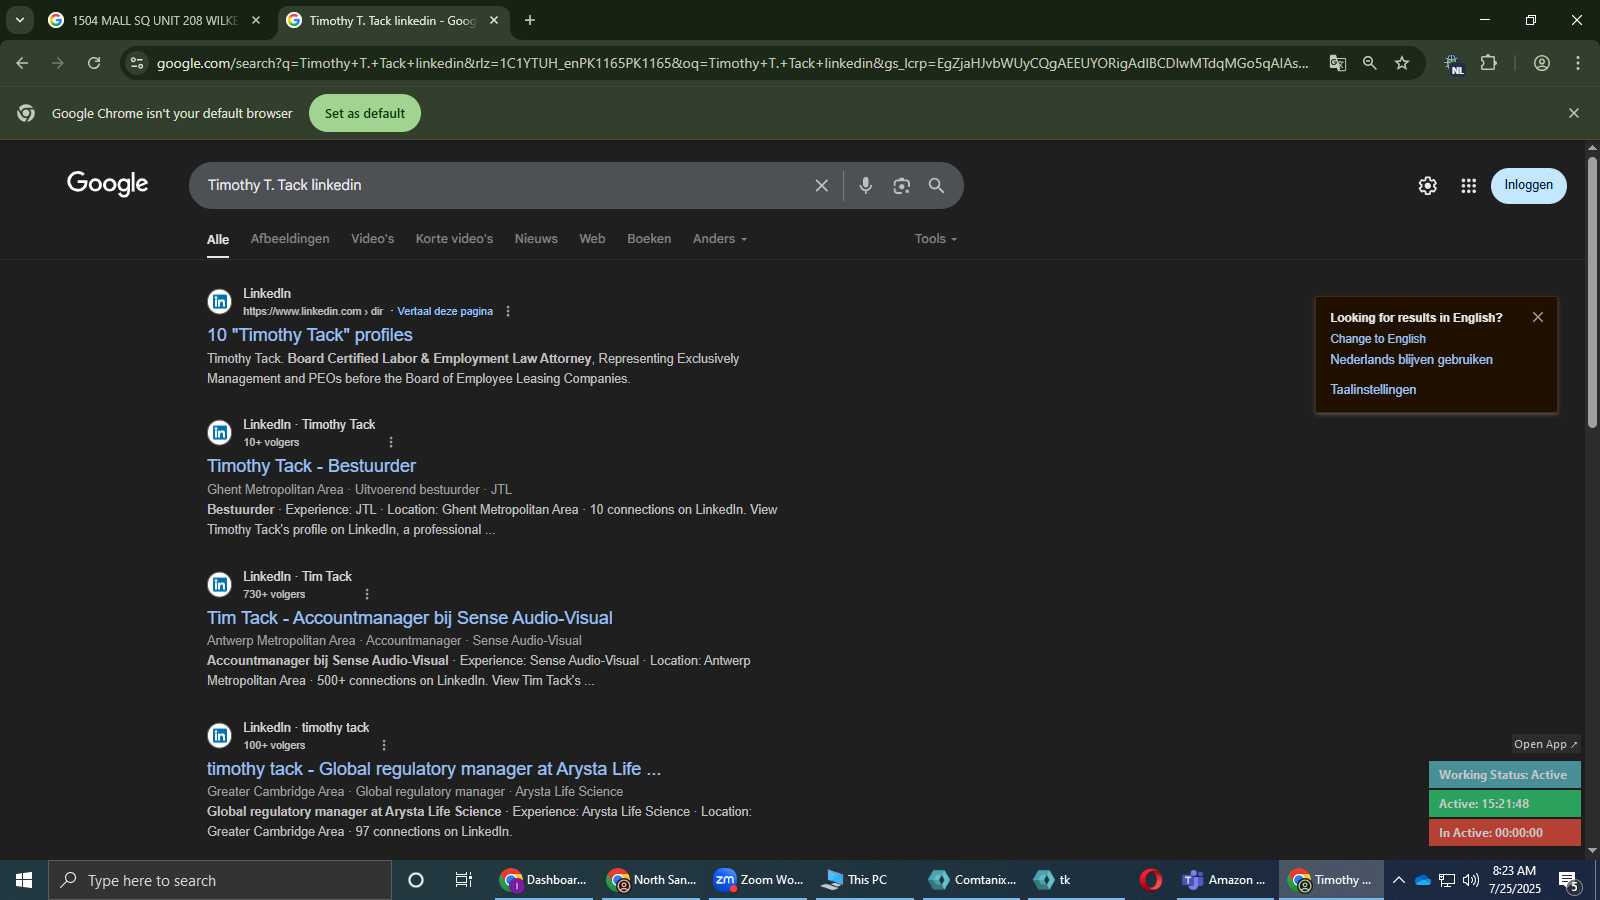The width and height of the screenshot is (1600, 900).
Task: Open the Google apps grid
Action: 1469,186
